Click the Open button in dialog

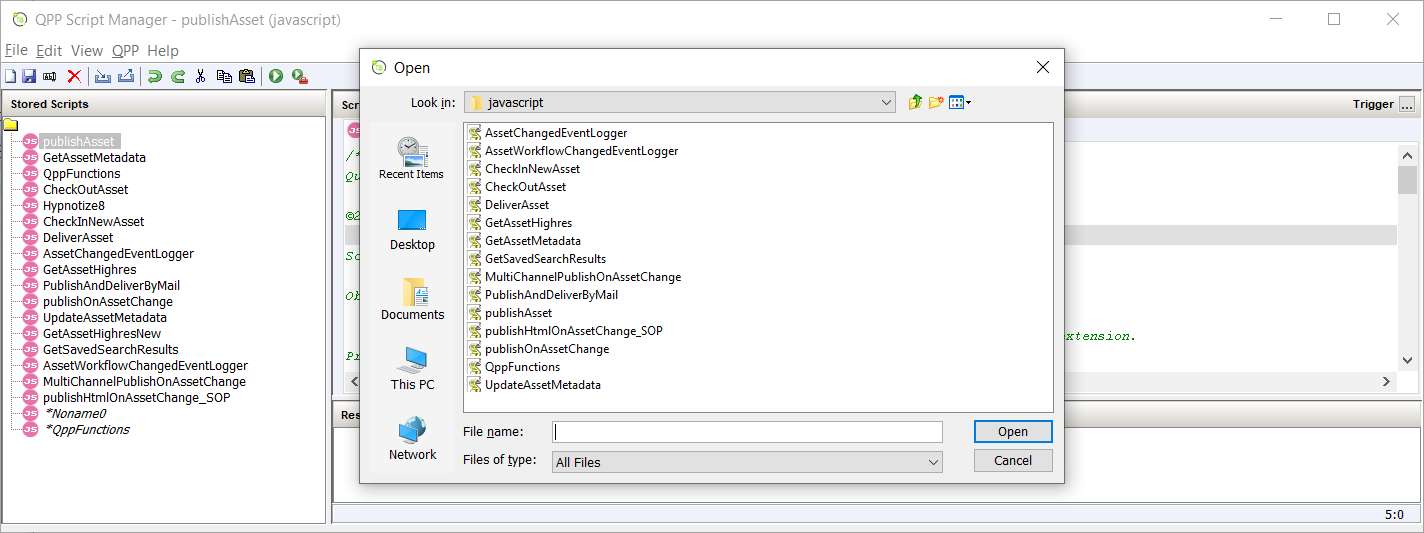coord(1013,431)
